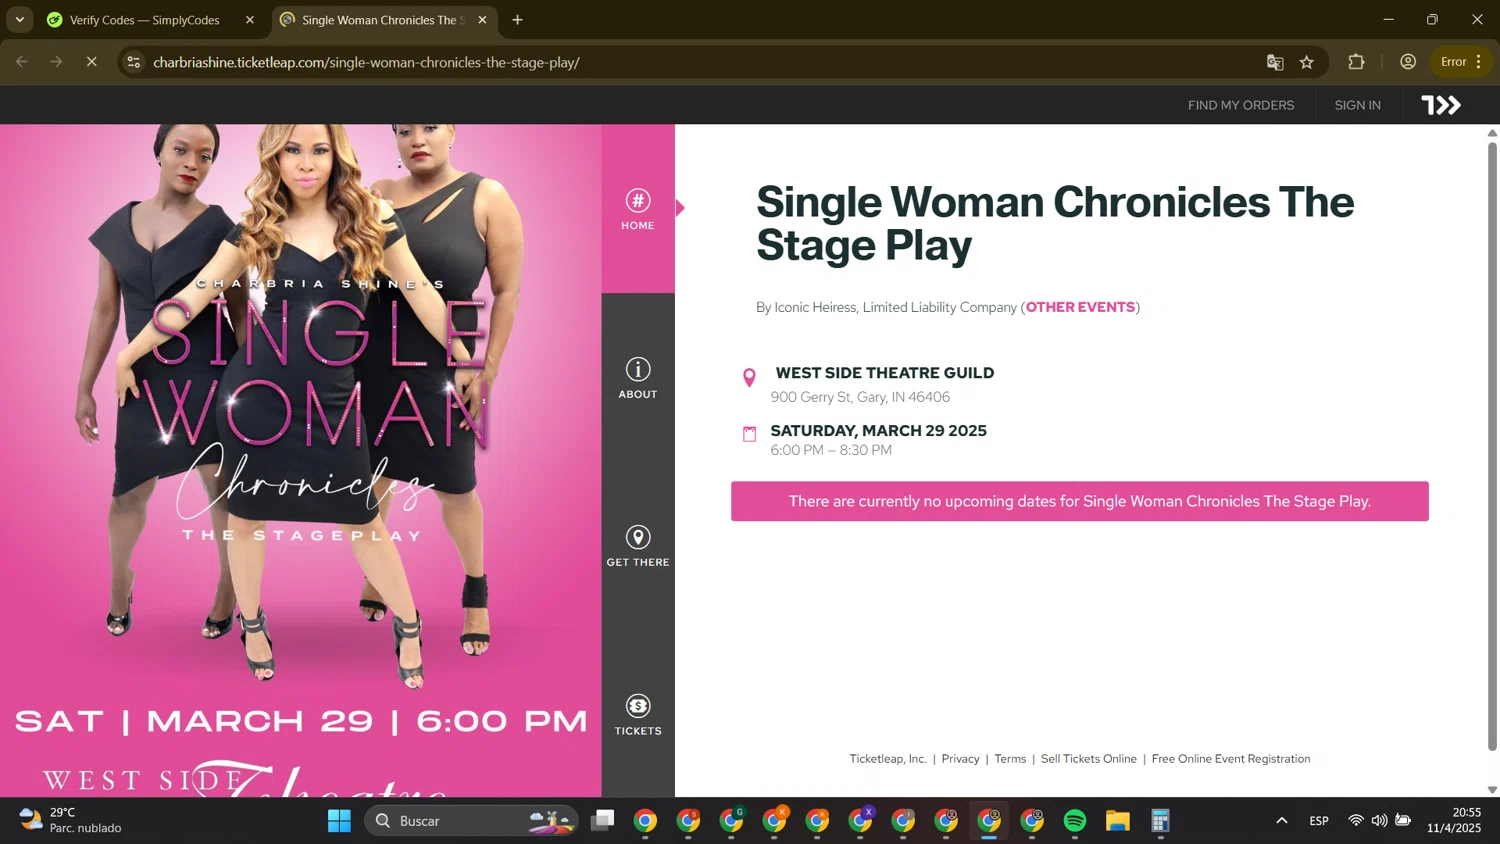Open the Free Online Event Registration link

(1231, 759)
